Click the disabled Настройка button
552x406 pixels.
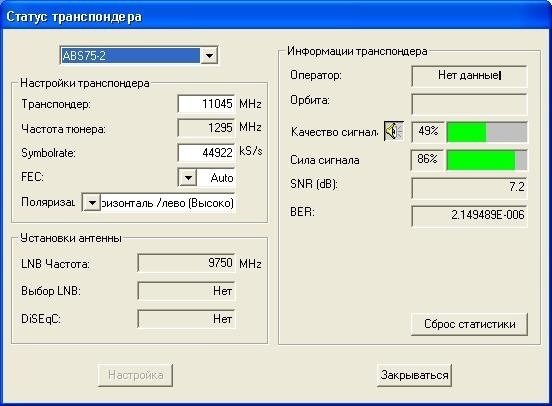(x=136, y=375)
